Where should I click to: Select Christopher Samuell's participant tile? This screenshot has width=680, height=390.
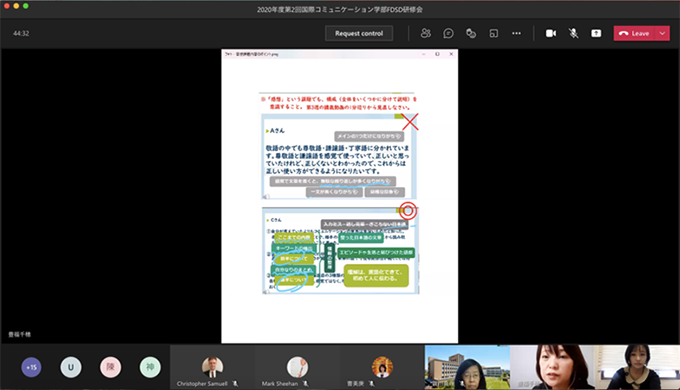pos(212,367)
